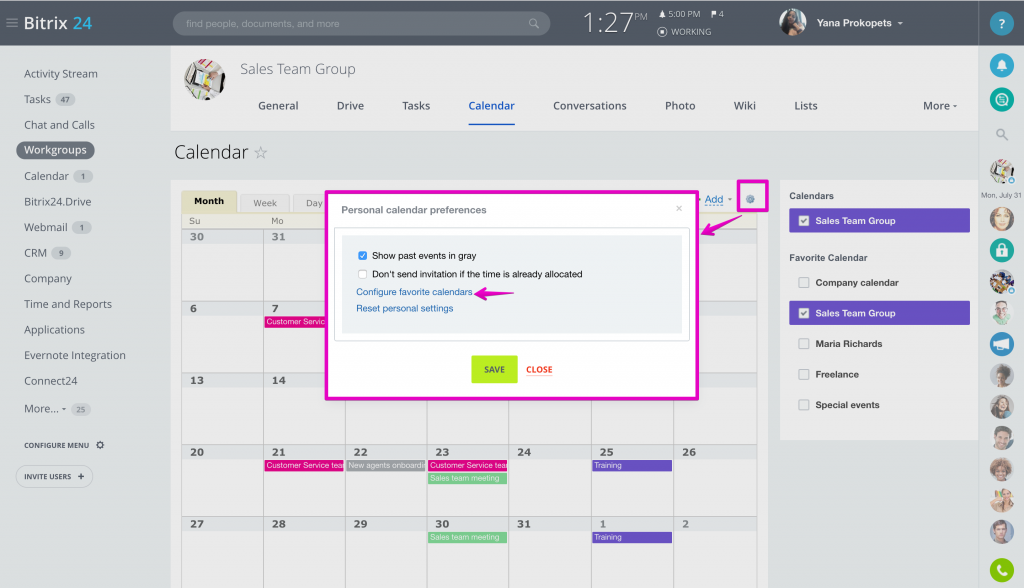Click the 5:00 PM alarm bell indicator
The image size is (1024, 588).
pos(679,14)
